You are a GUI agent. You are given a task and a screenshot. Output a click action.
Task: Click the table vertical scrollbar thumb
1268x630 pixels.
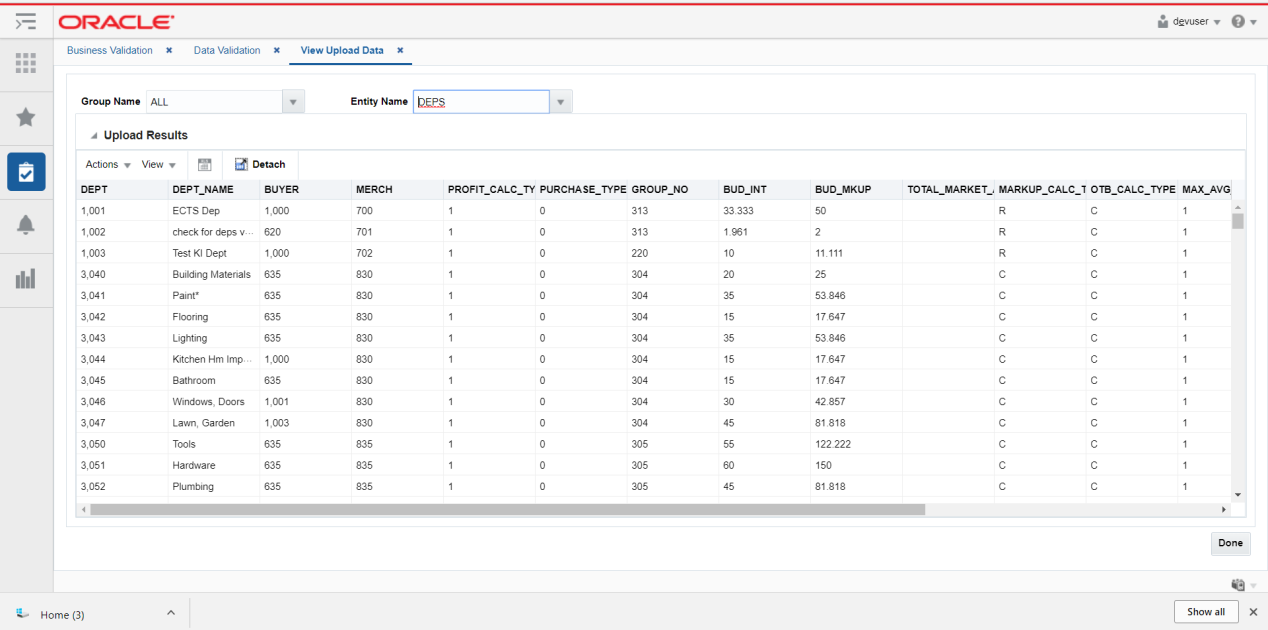[x=1238, y=221]
